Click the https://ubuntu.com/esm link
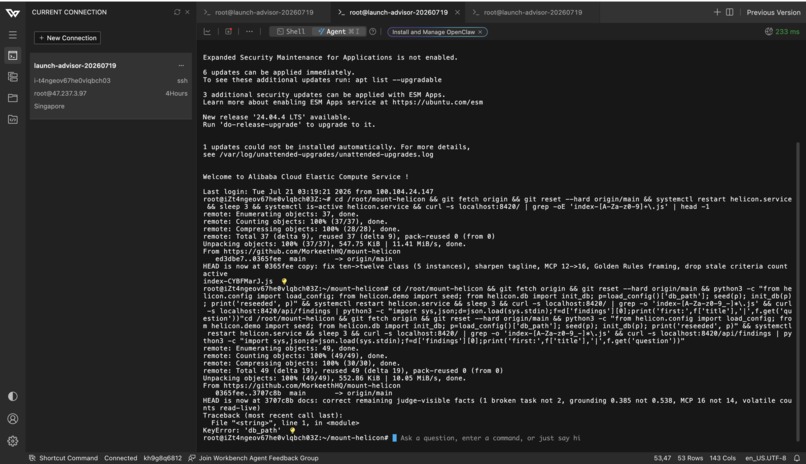 (x=437, y=102)
